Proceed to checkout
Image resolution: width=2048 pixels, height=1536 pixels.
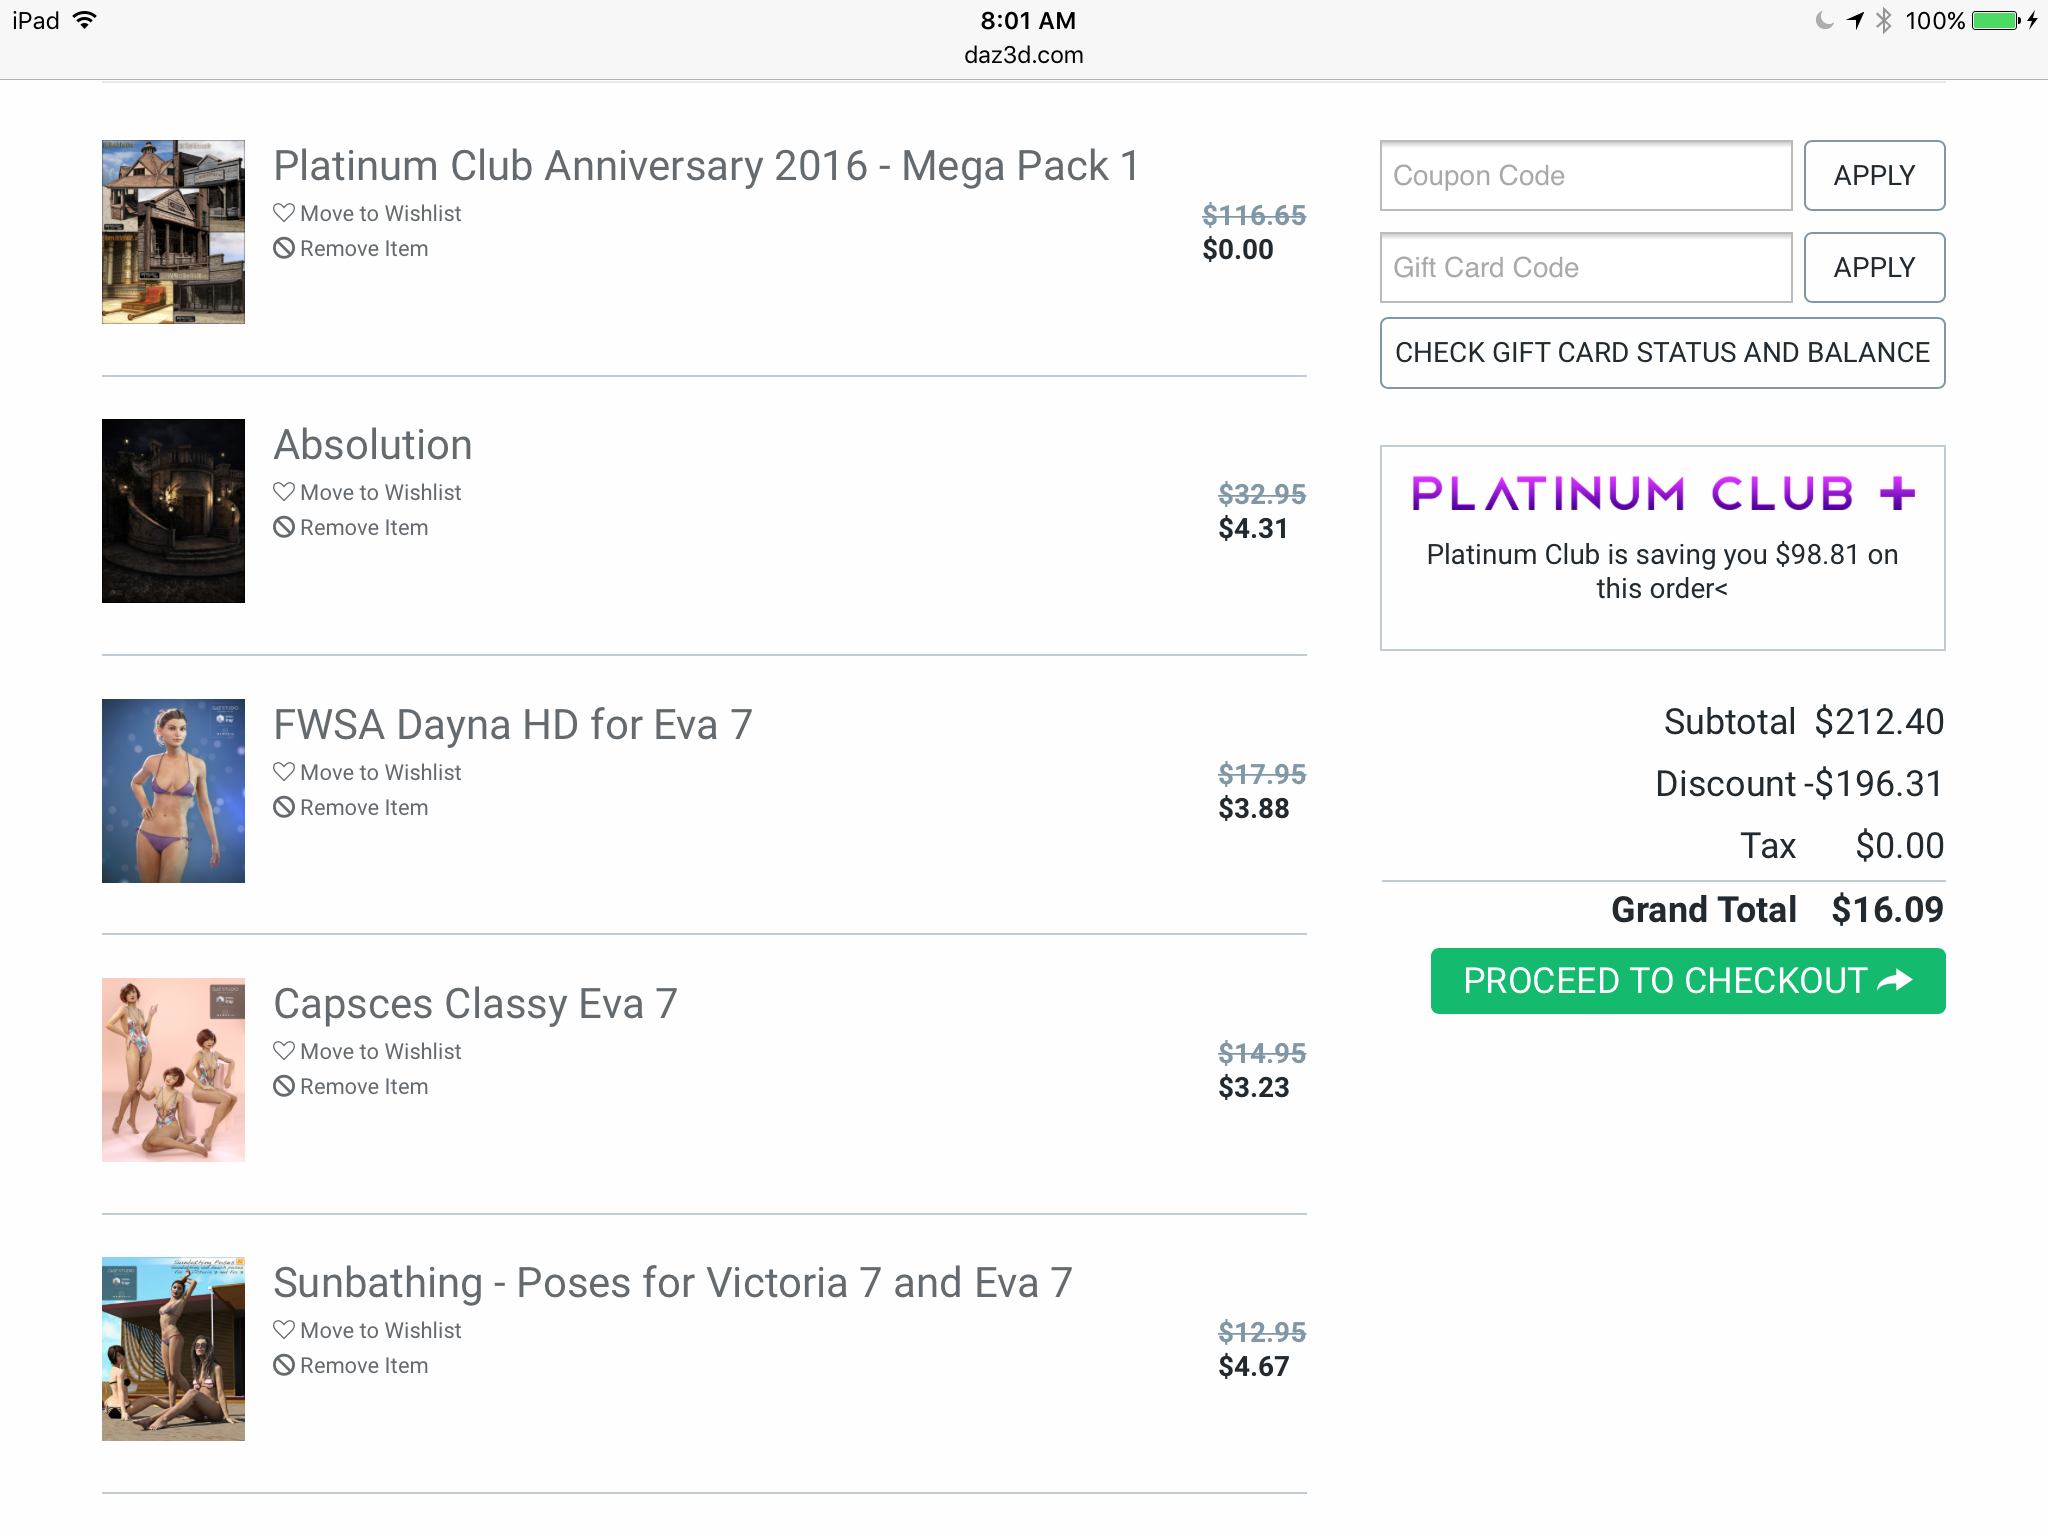(1687, 981)
